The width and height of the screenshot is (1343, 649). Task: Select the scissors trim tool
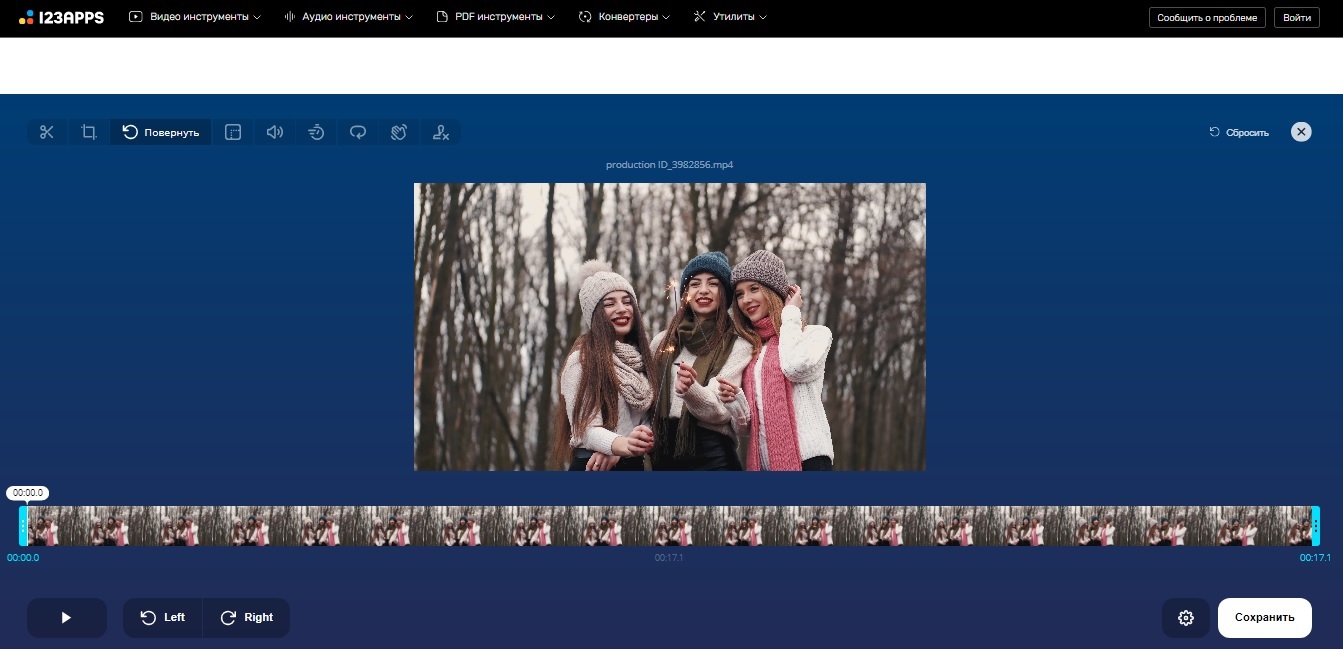click(46, 132)
